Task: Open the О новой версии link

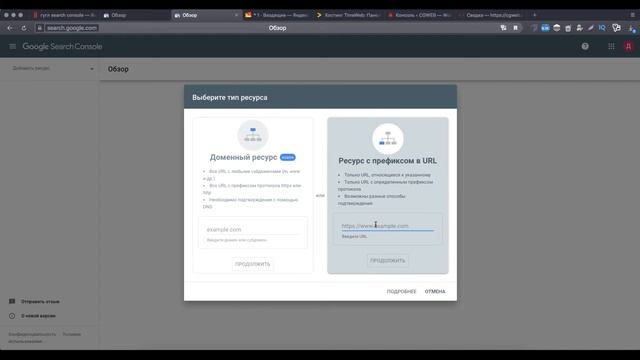Action: pyautogui.click(x=38, y=316)
